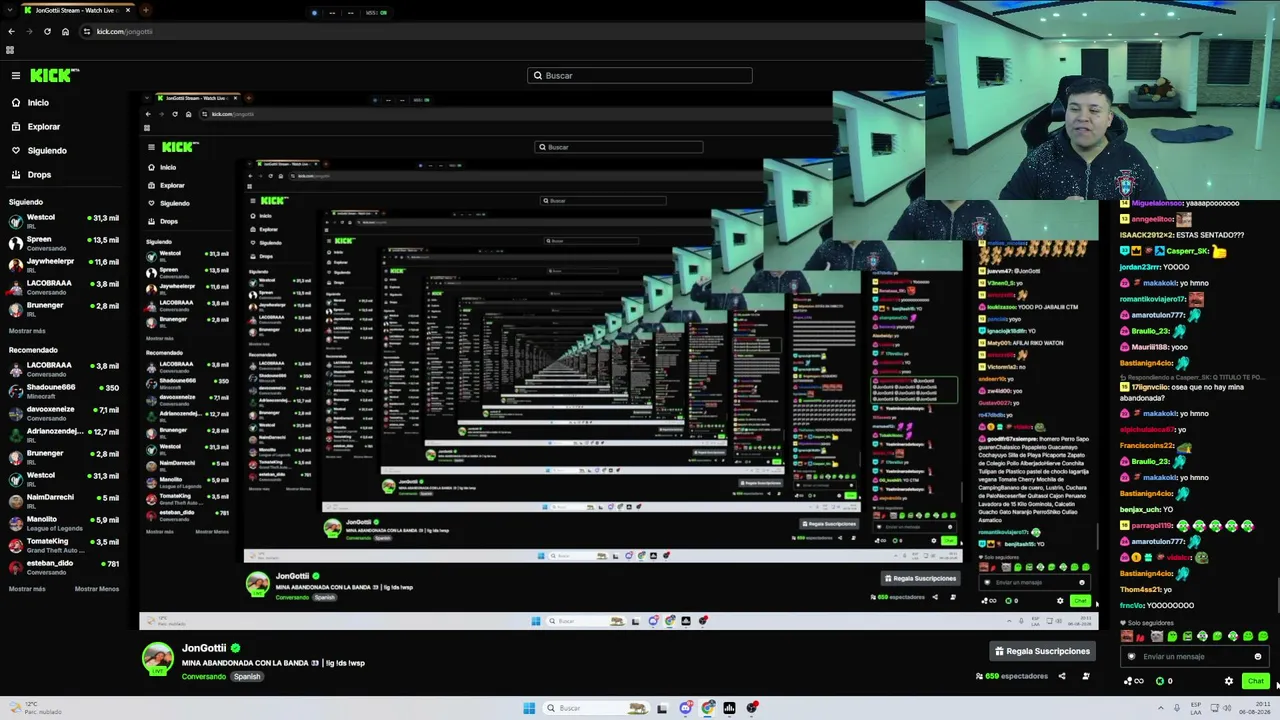Open the Conversando category link
This screenshot has height=720, width=1280.
tap(204, 677)
